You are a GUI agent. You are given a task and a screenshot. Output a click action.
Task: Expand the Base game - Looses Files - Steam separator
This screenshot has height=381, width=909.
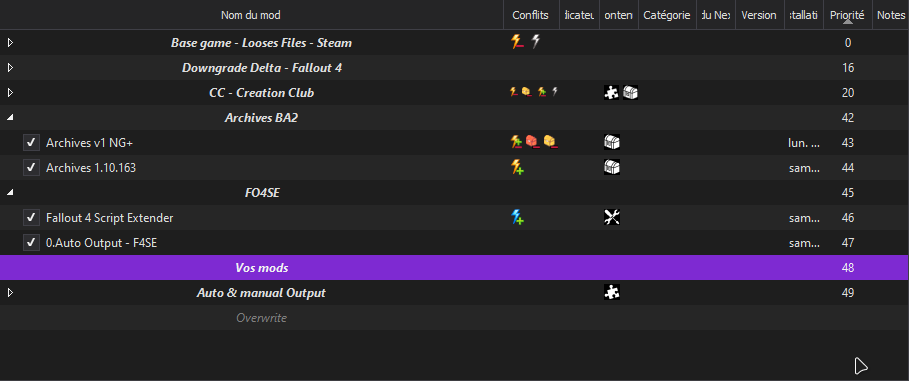coord(10,42)
